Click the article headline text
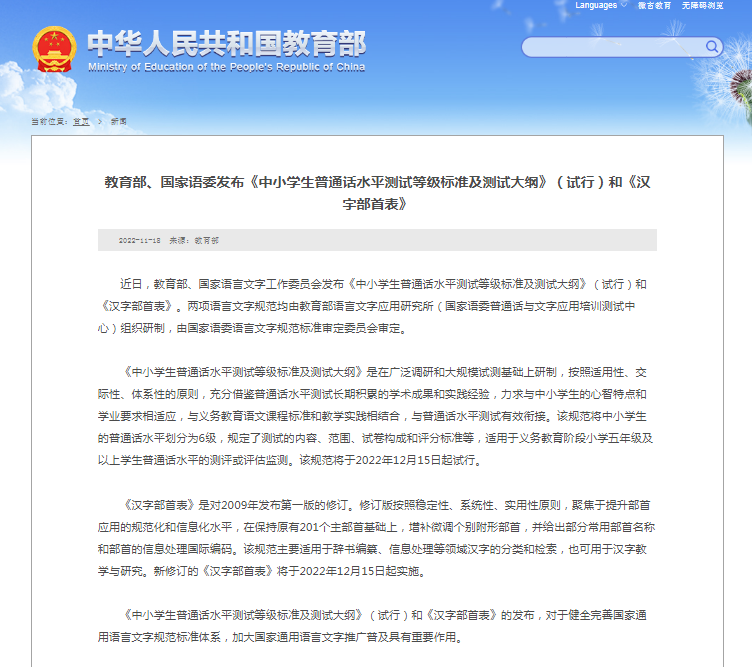The width and height of the screenshot is (752, 667). coord(377,193)
